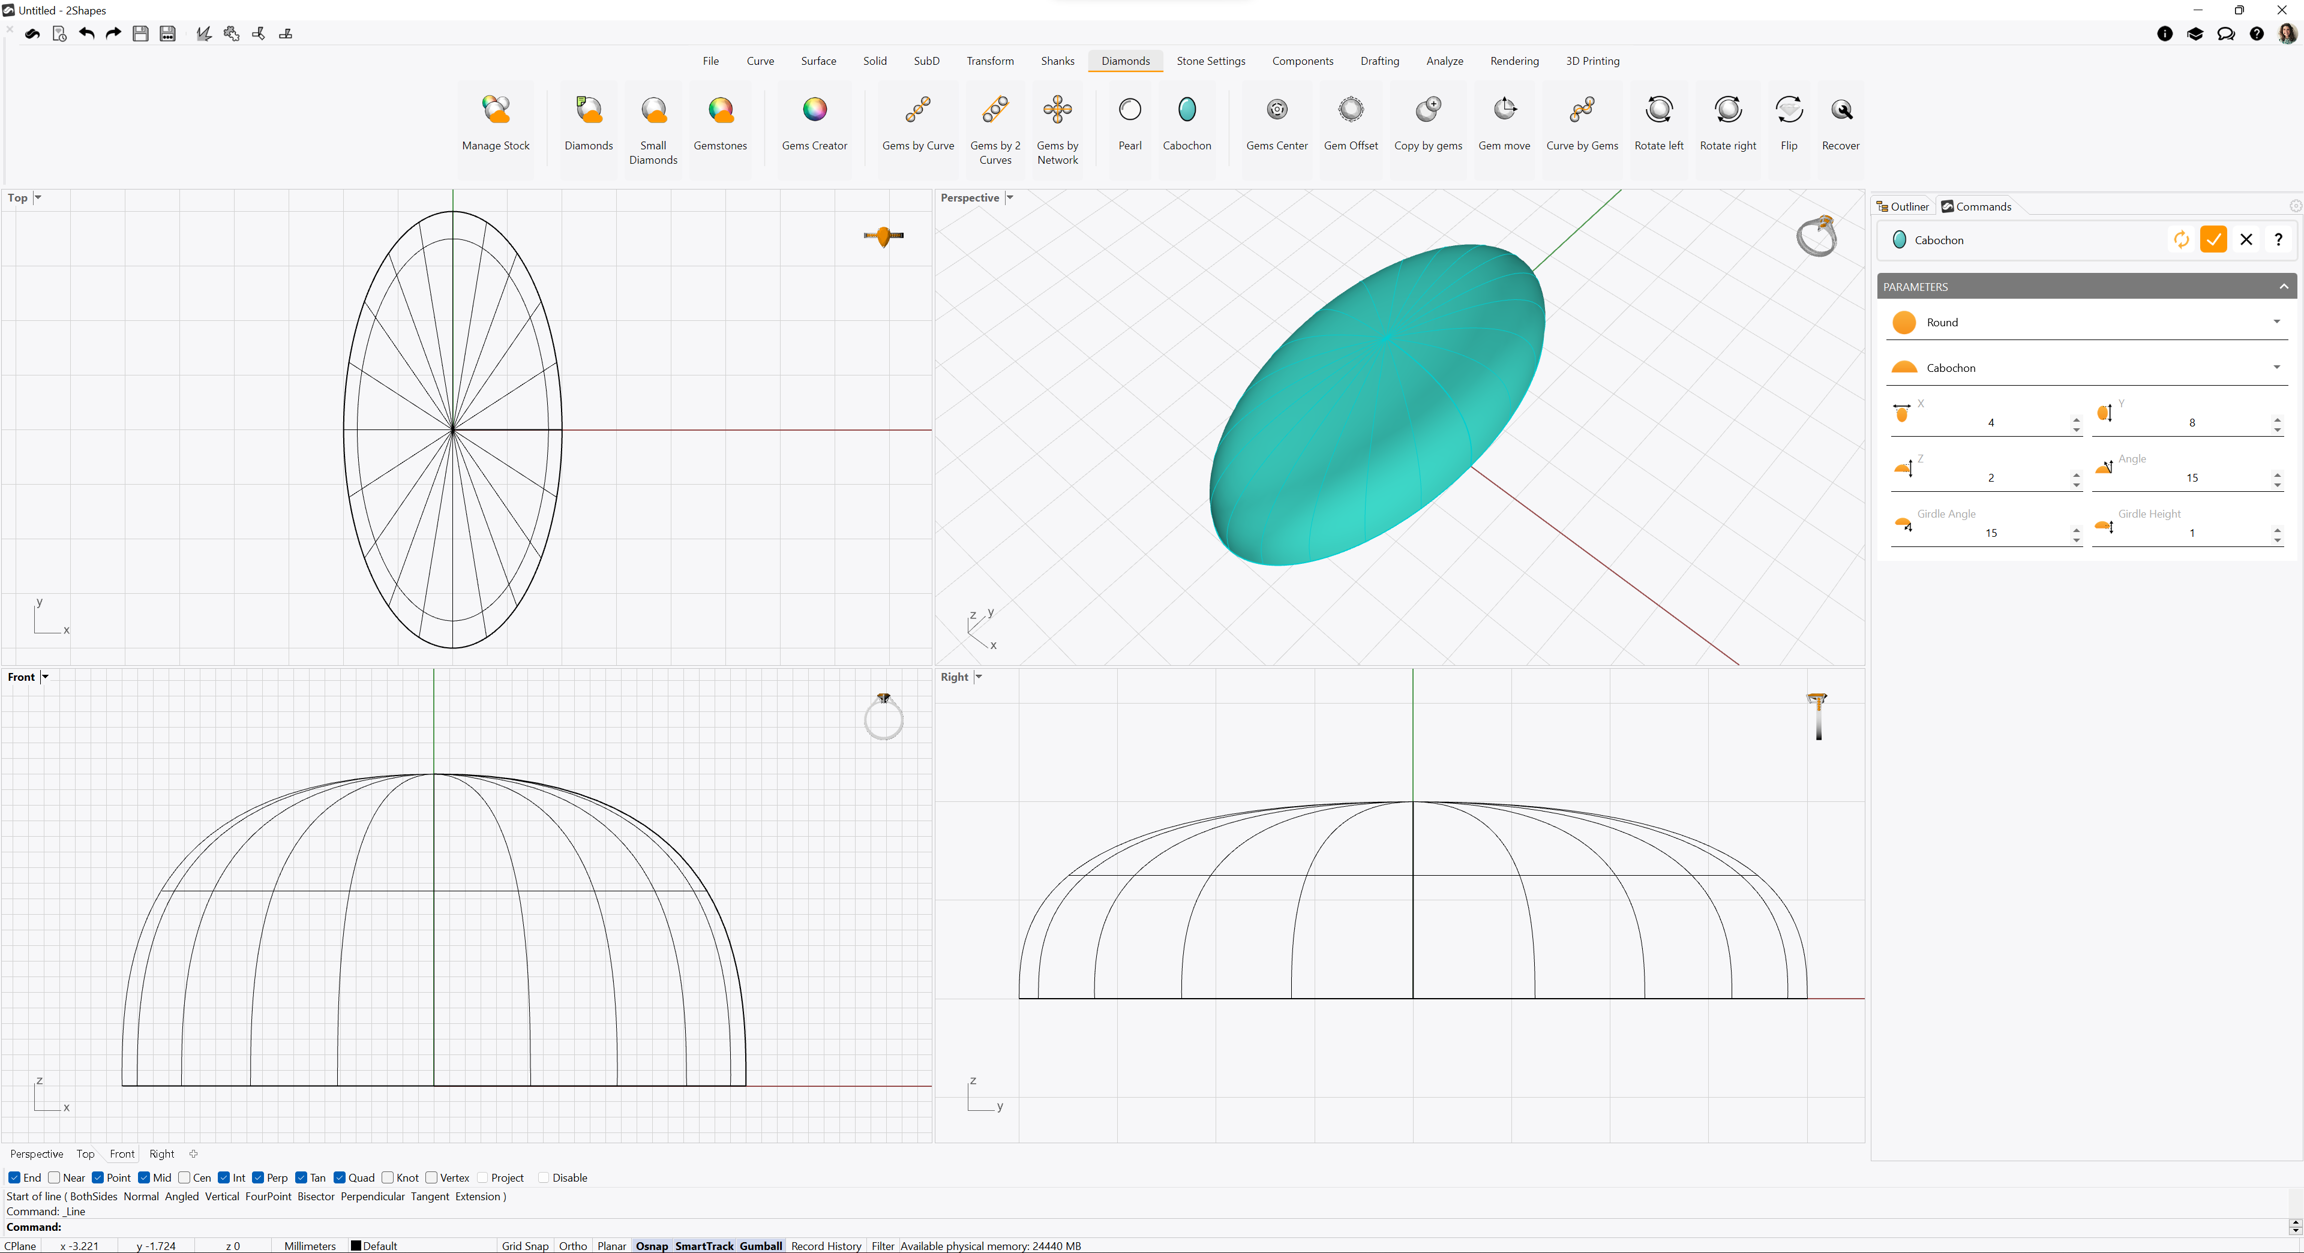
Task: Toggle Grid Snap in the status bar
Action: coord(525,1246)
